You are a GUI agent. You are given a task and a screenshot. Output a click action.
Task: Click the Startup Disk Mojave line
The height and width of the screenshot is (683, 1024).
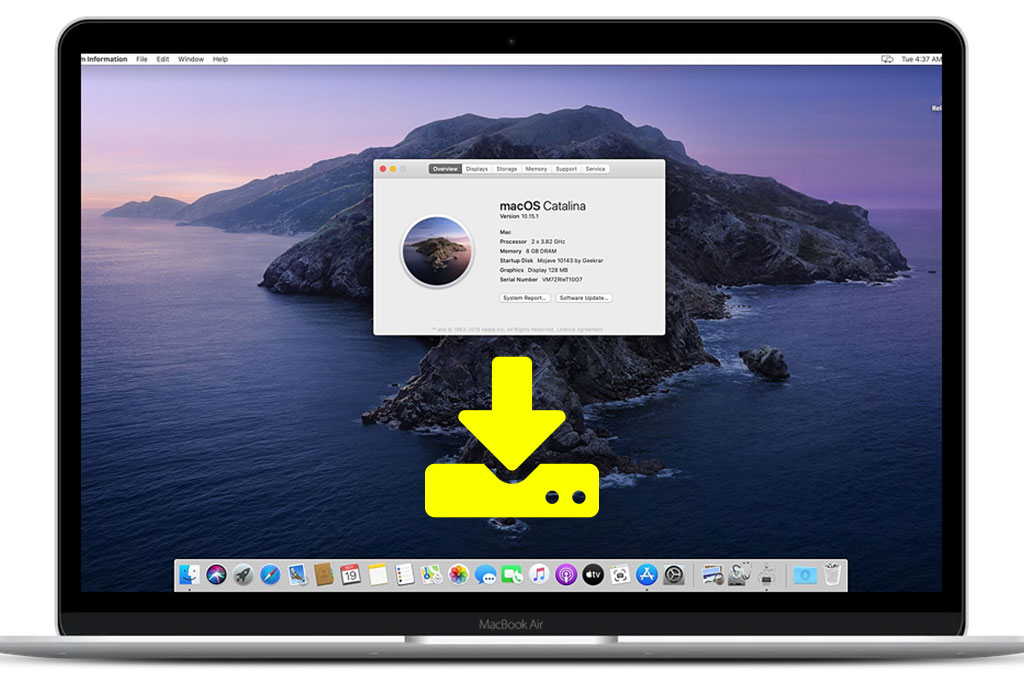(551, 261)
